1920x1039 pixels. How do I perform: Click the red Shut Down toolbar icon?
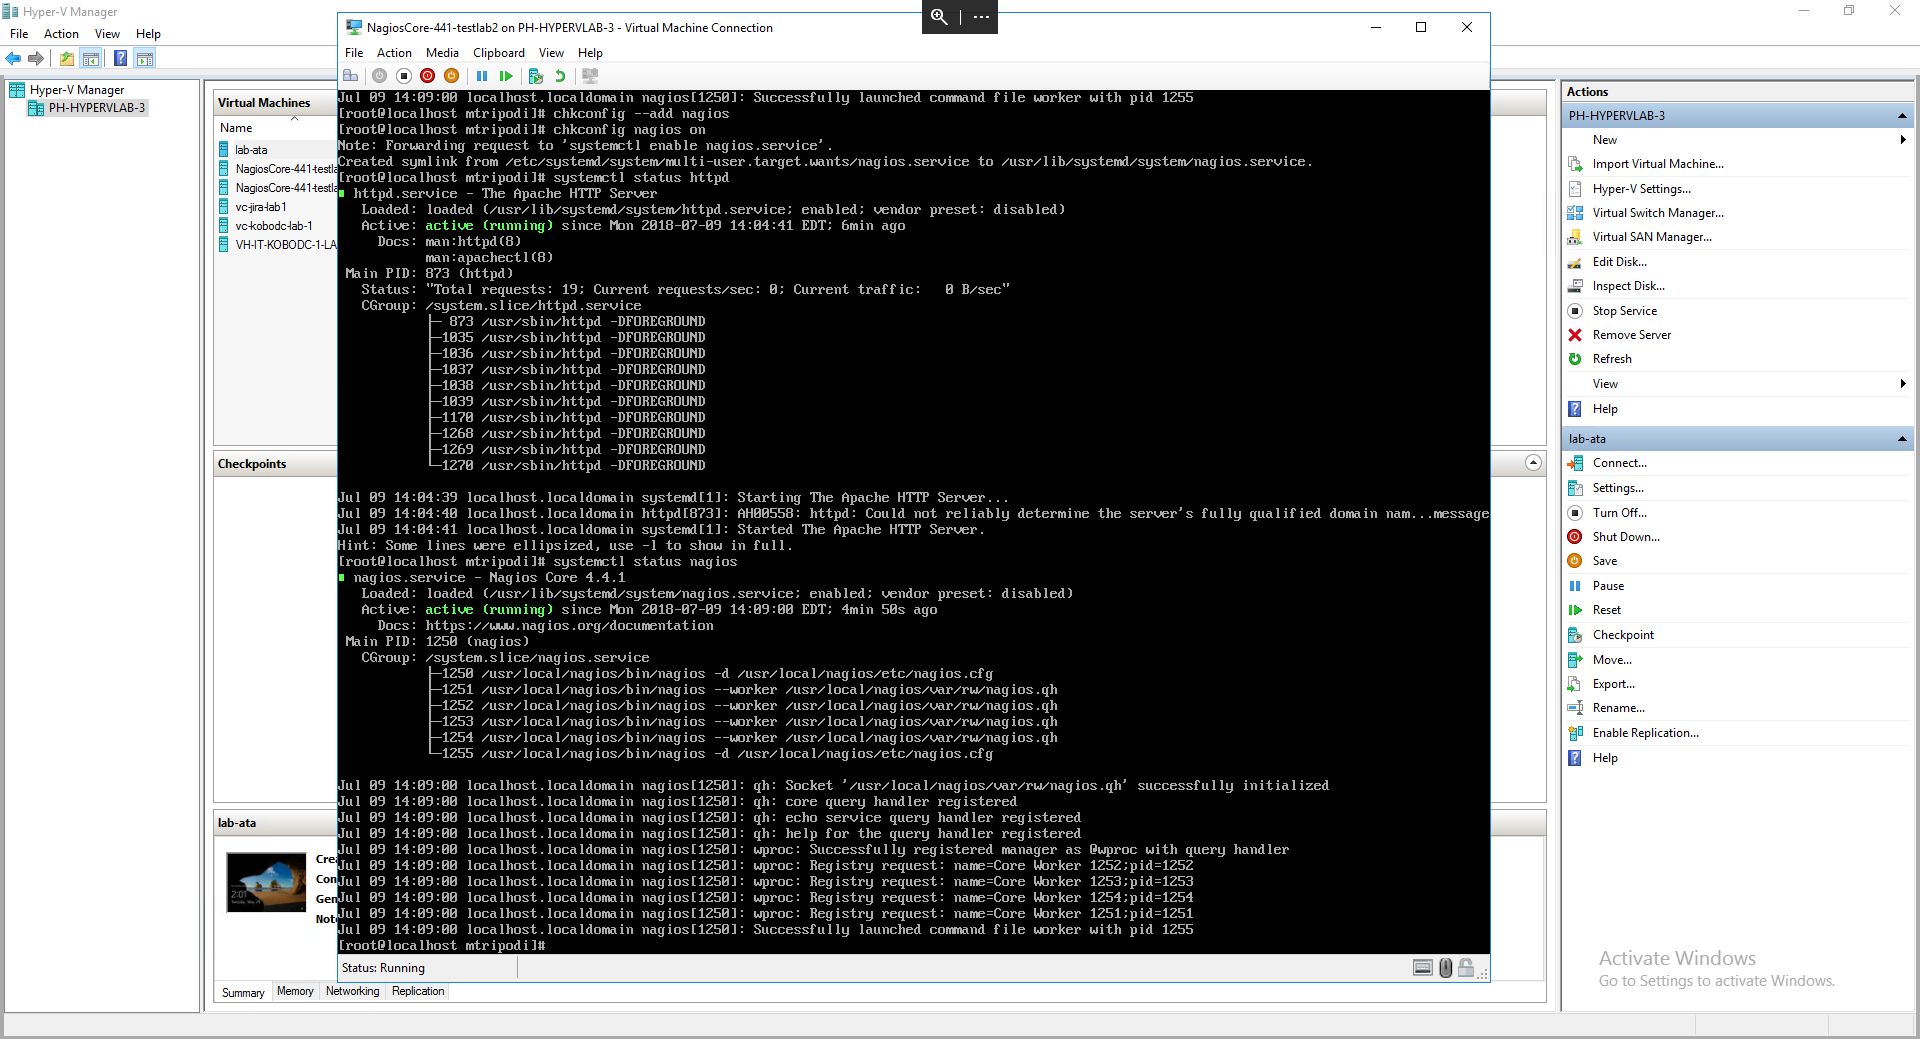click(428, 76)
